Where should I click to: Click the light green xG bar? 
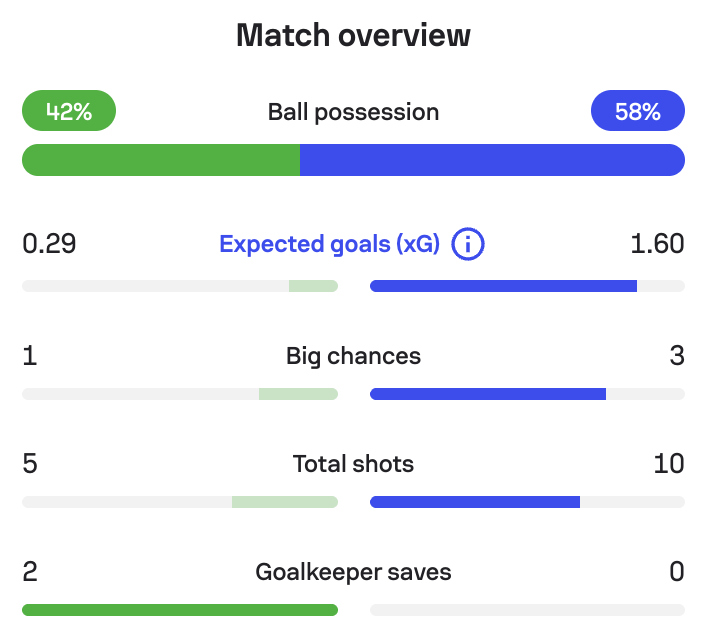tap(313, 286)
